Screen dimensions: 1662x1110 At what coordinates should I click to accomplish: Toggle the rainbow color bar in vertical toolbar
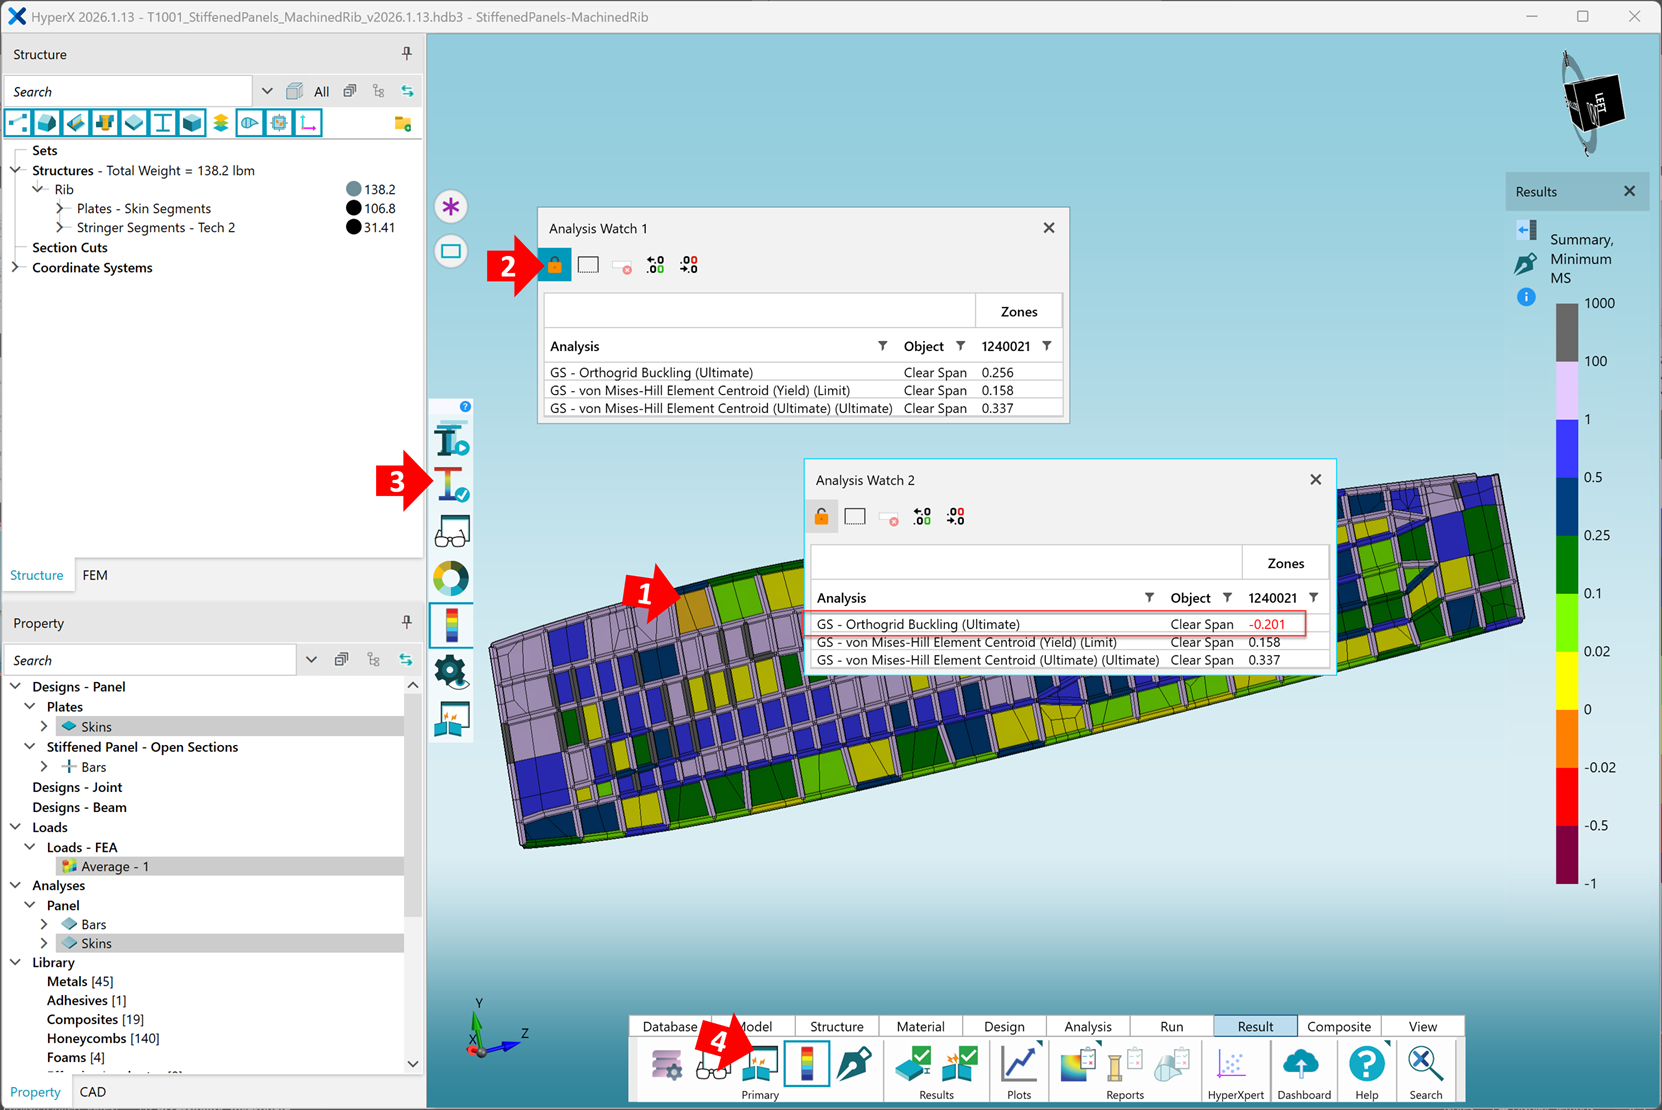(451, 625)
